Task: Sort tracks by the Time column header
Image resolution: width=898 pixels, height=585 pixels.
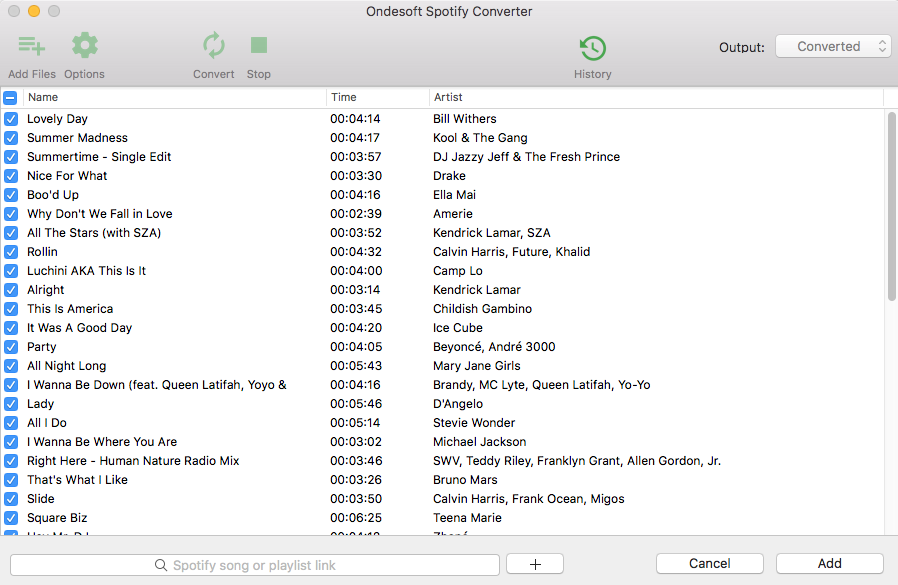Action: (377, 98)
